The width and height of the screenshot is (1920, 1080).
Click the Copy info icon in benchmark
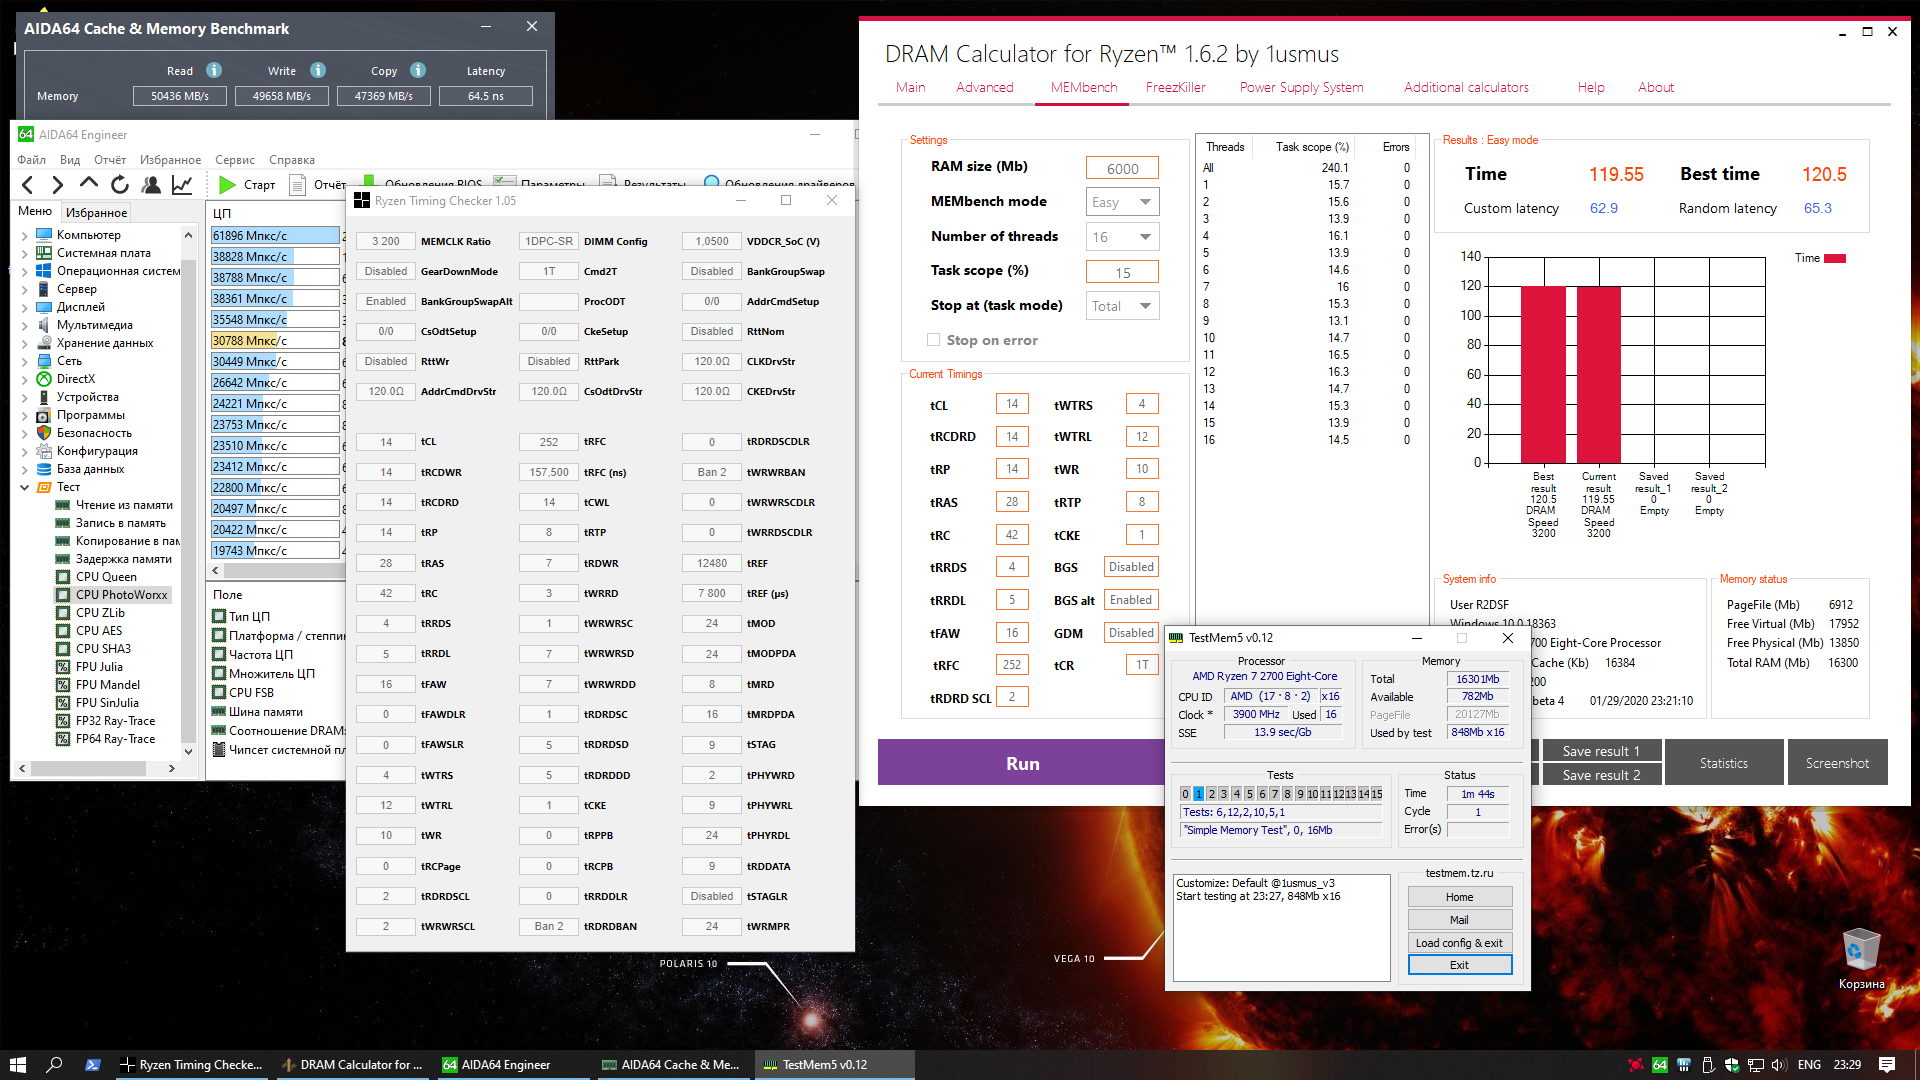418,71
